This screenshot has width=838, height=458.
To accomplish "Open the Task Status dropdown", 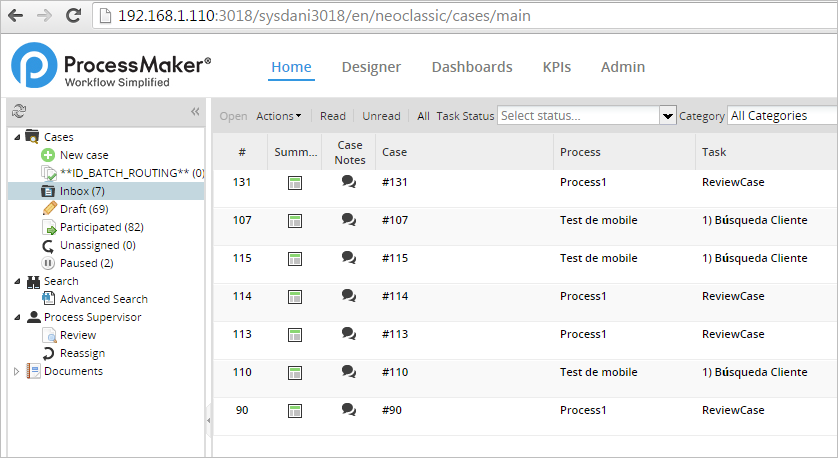I will [668, 116].
